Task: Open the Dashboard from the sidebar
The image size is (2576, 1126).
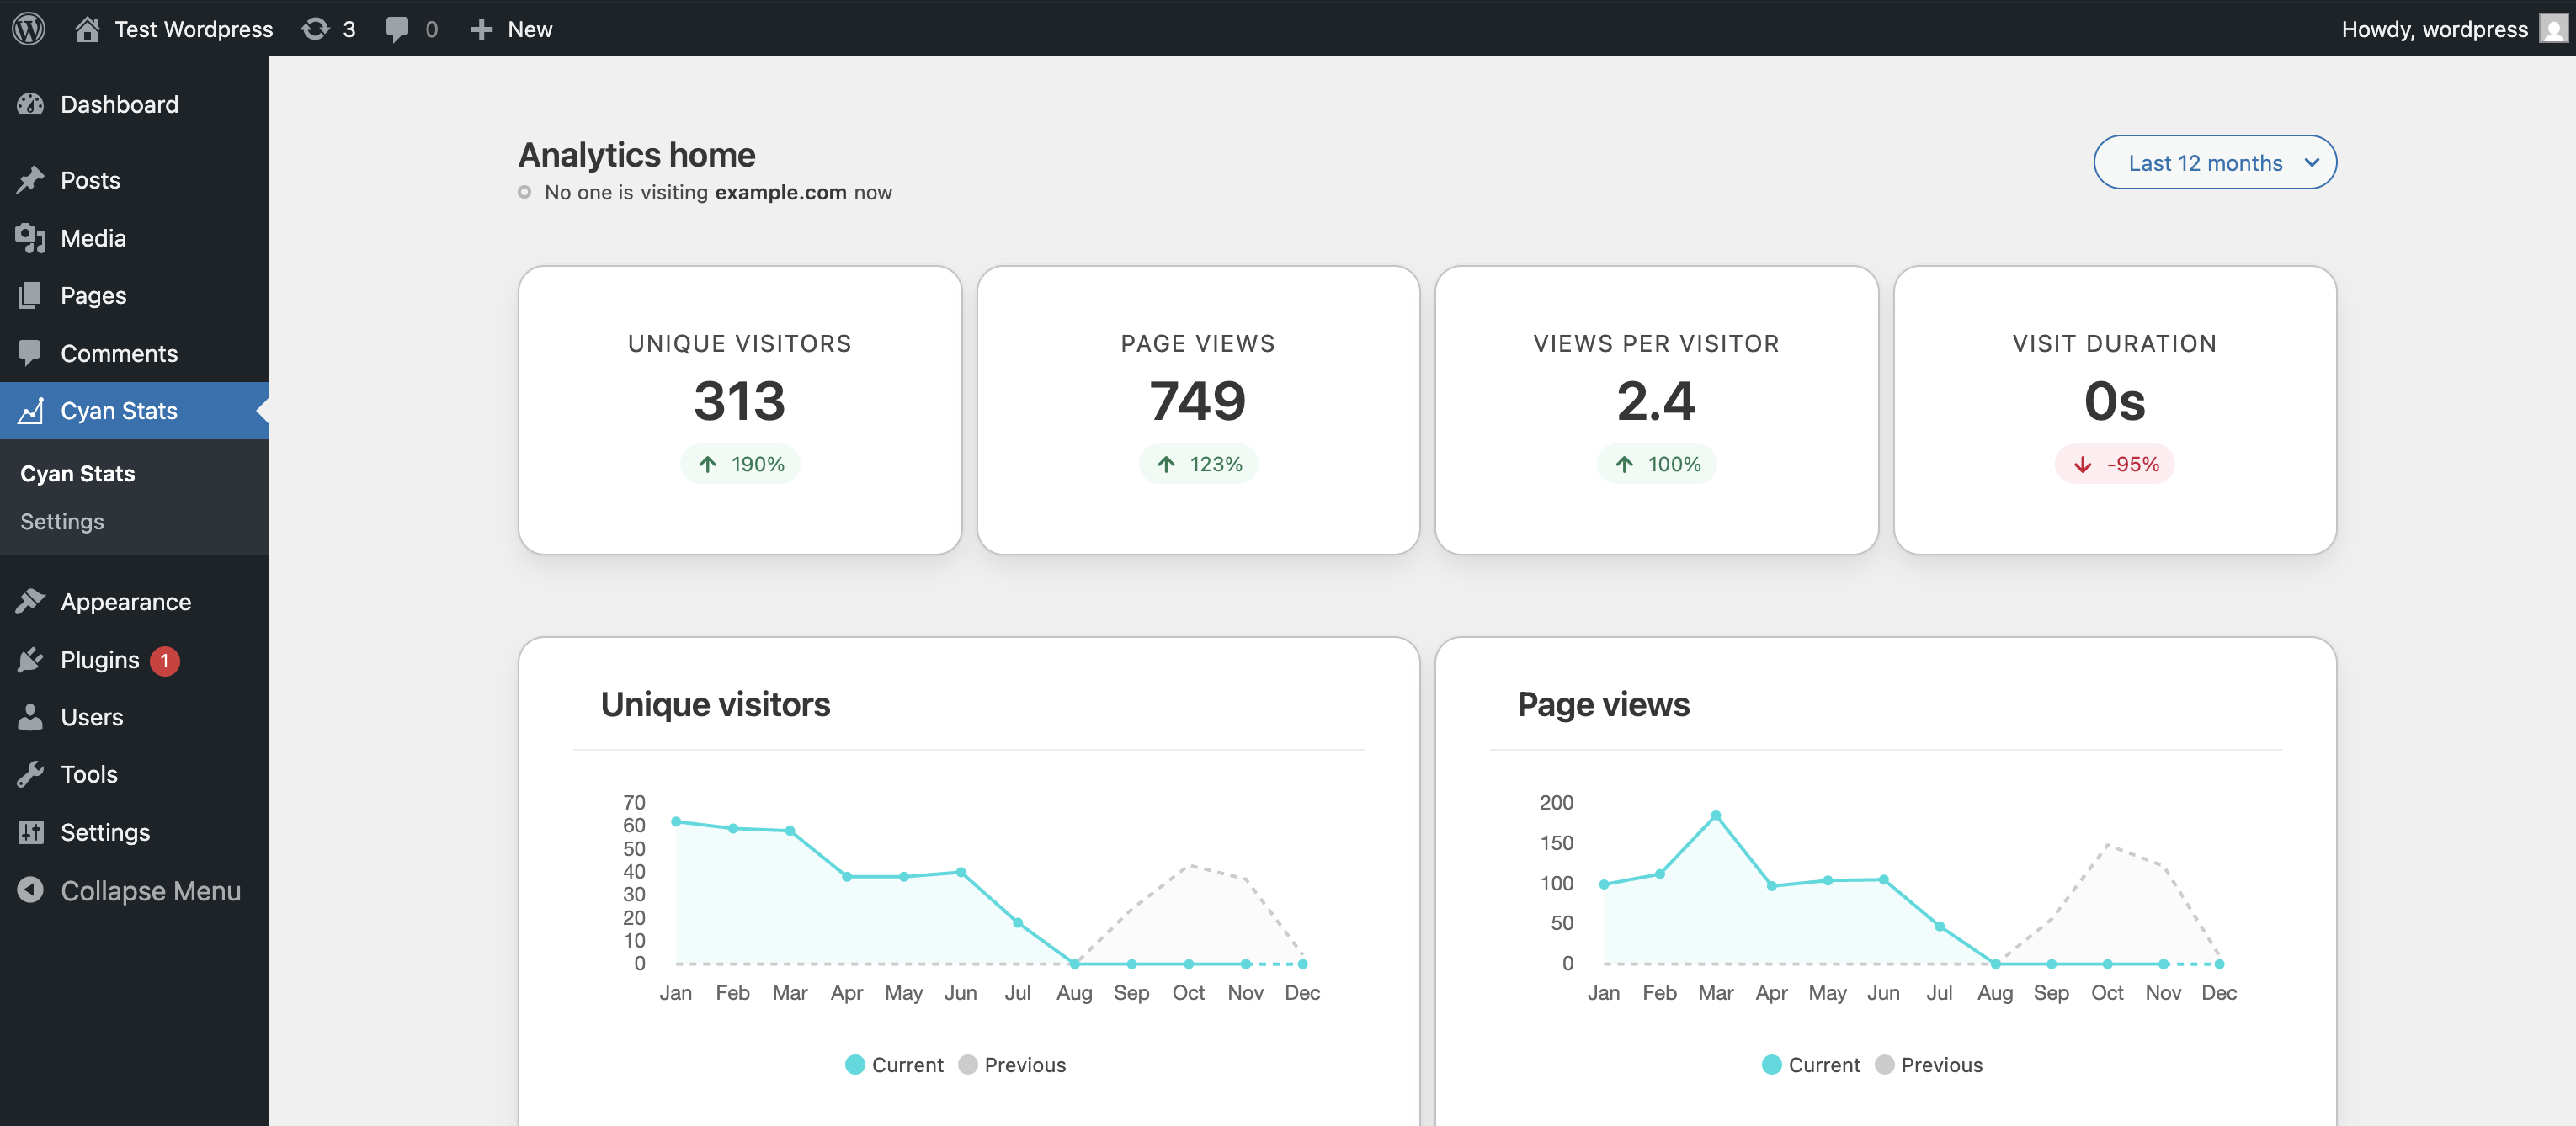Action: [x=31, y=104]
